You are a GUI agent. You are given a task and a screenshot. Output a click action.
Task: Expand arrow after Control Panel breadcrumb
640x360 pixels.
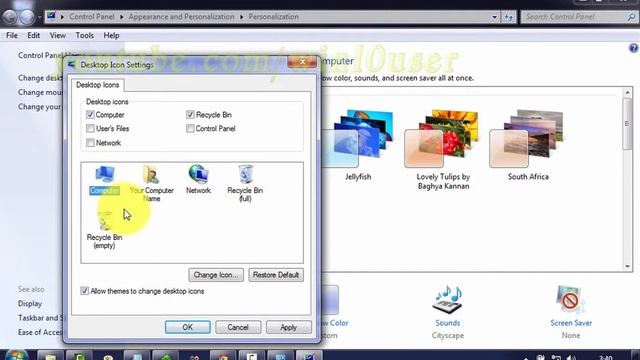pyautogui.click(x=122, y=17)
